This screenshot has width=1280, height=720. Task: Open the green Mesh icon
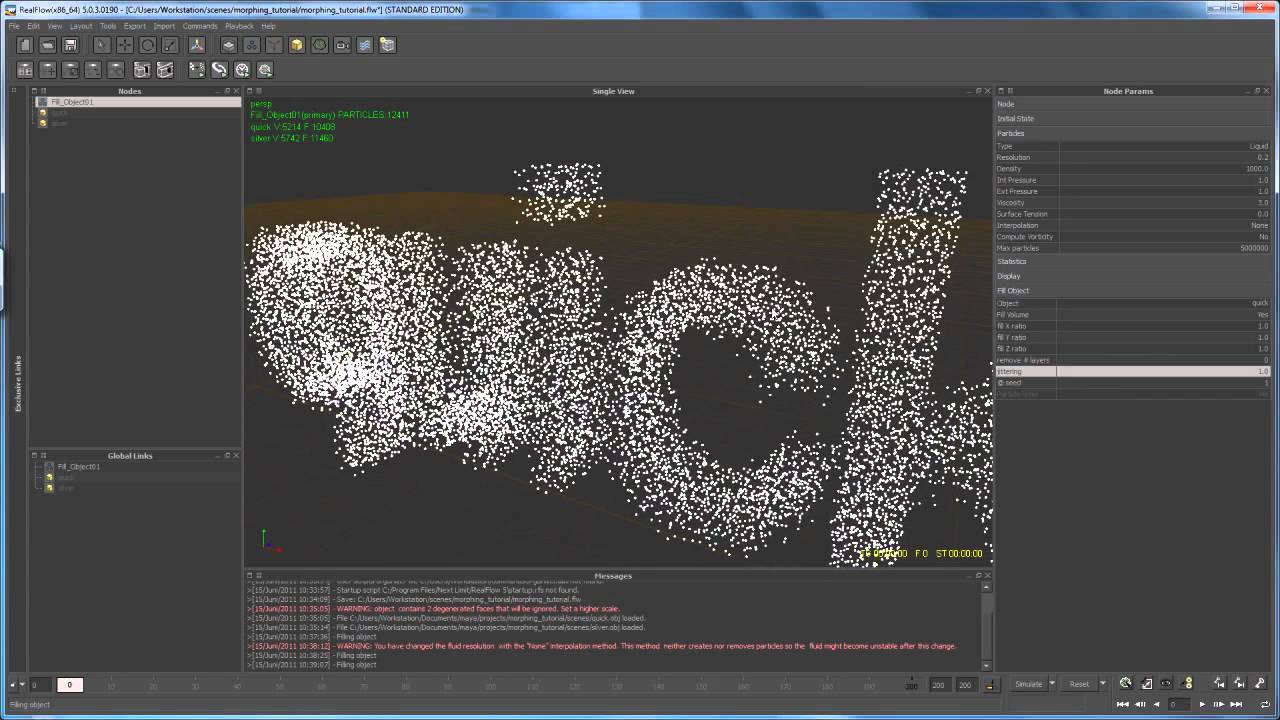[319, 45]
